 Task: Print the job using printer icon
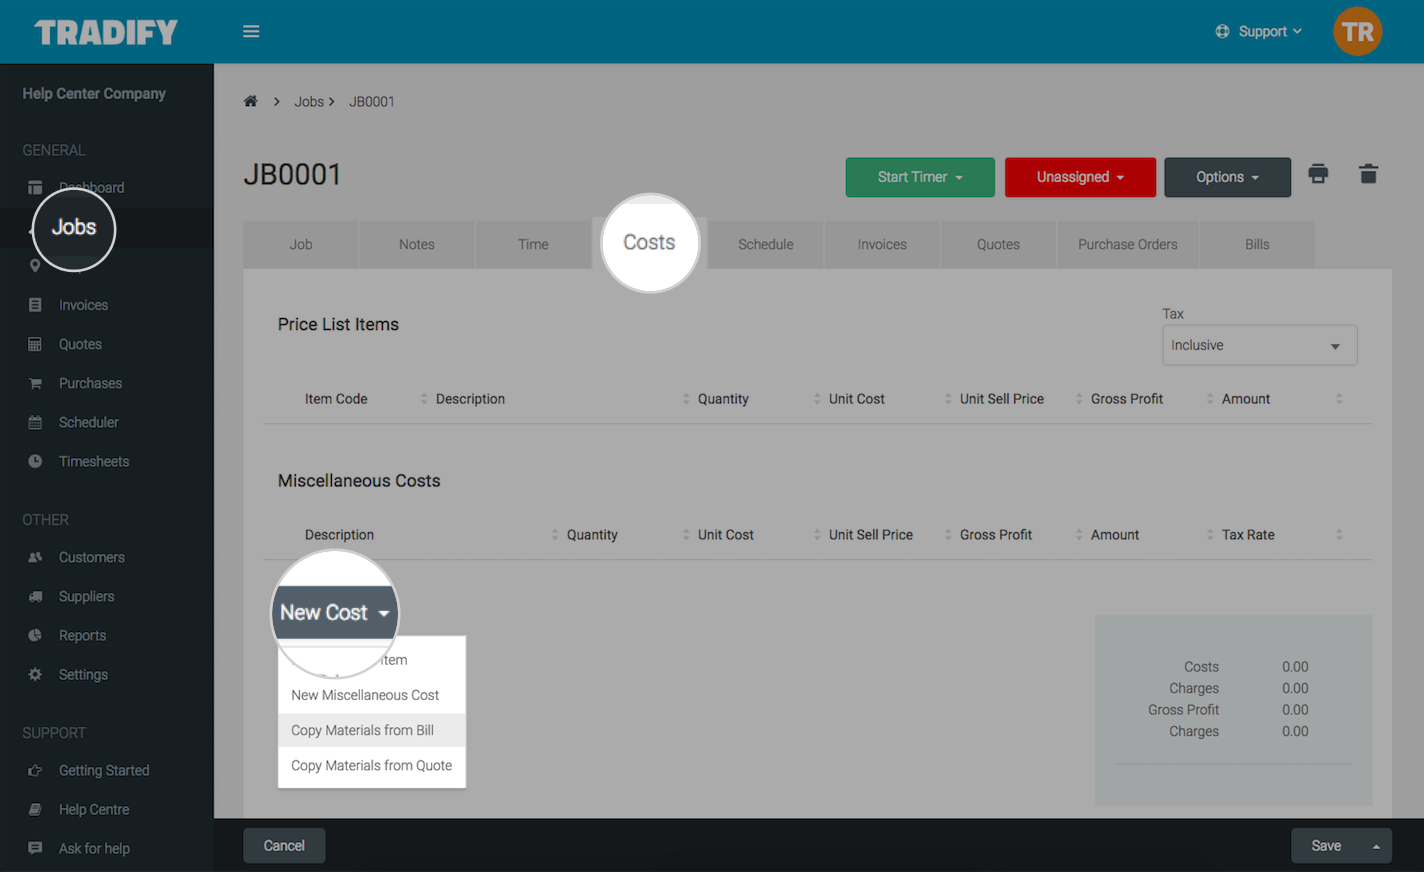pyautogui.click(x=1318, y=174)
